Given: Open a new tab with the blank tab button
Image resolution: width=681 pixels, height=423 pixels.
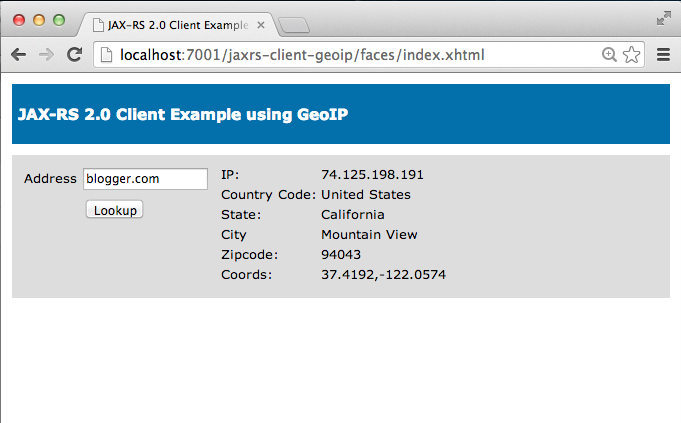Looking at the screenshot, I should 294,25.
